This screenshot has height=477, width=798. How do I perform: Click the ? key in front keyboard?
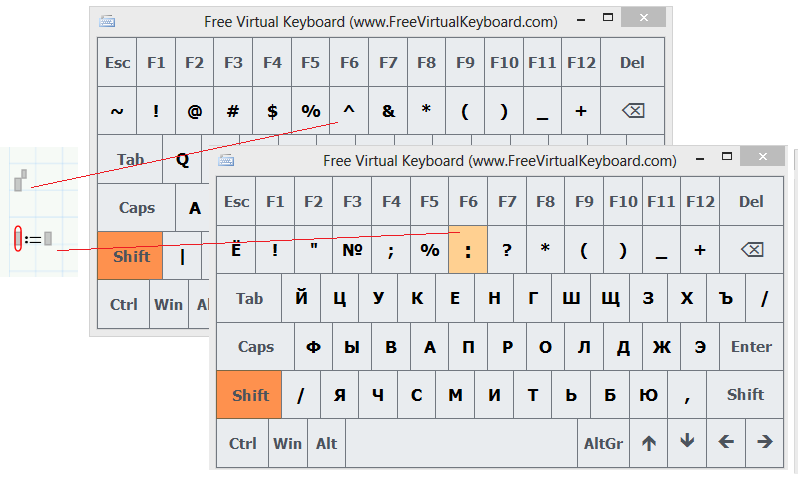[506, 250]
